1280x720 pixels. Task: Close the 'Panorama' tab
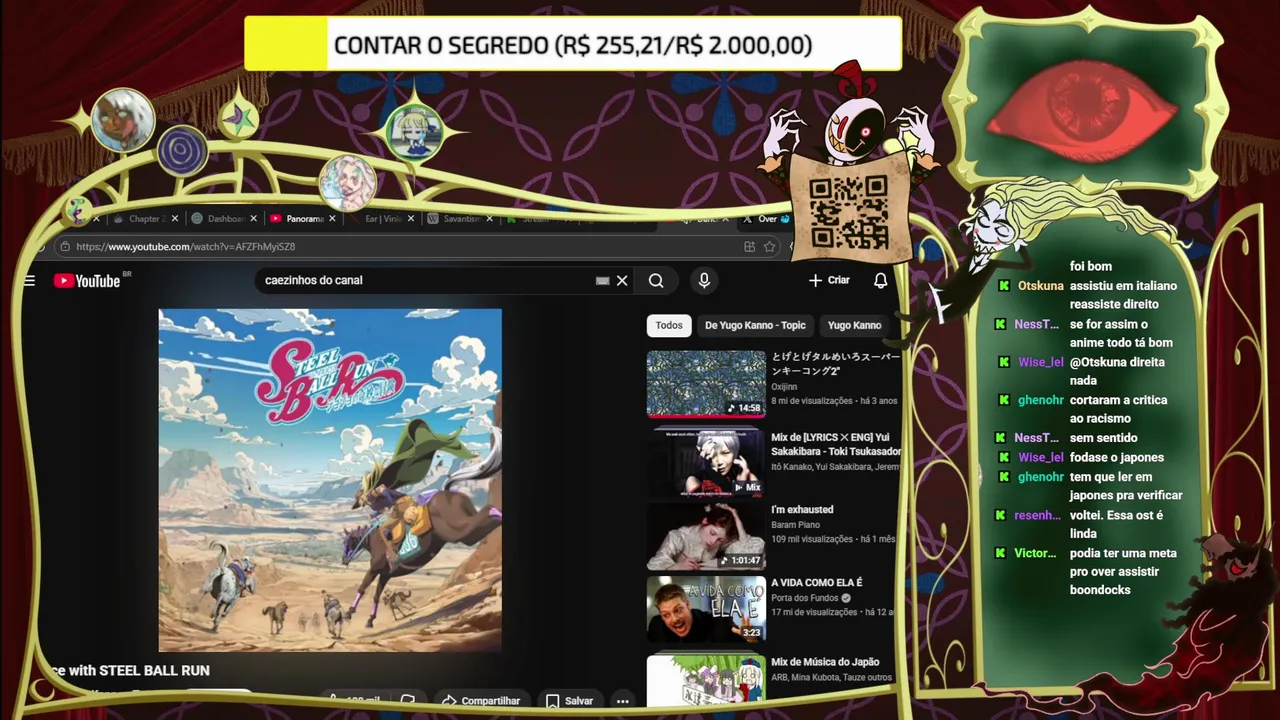[332, 219]
